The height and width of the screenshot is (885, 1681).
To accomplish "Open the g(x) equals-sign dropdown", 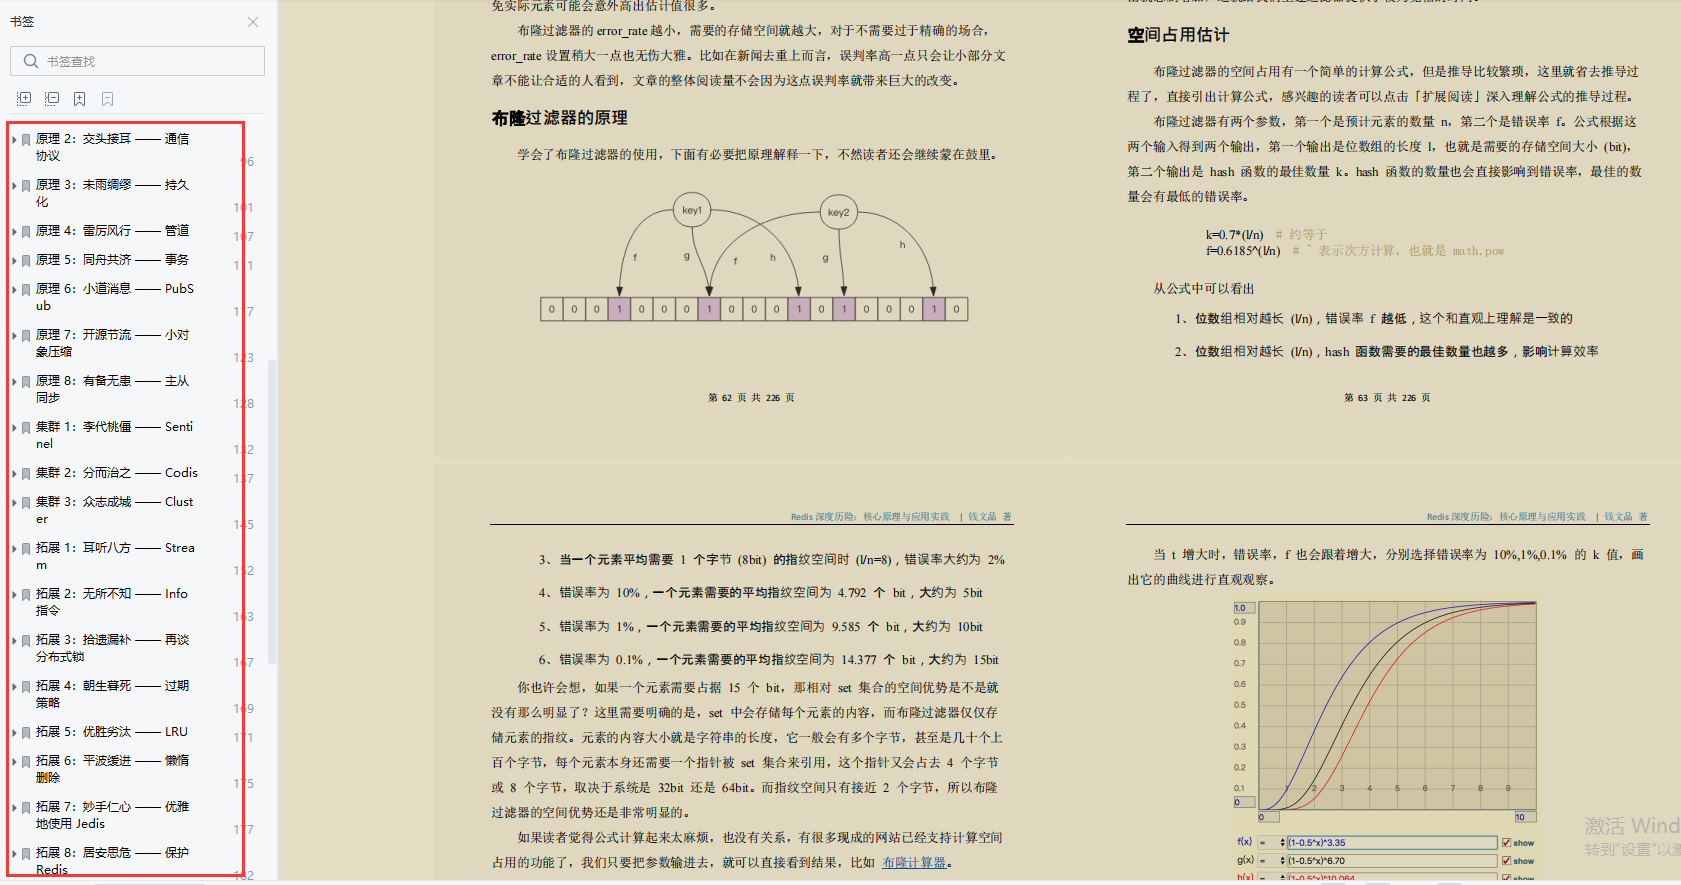I will 1272,860.
